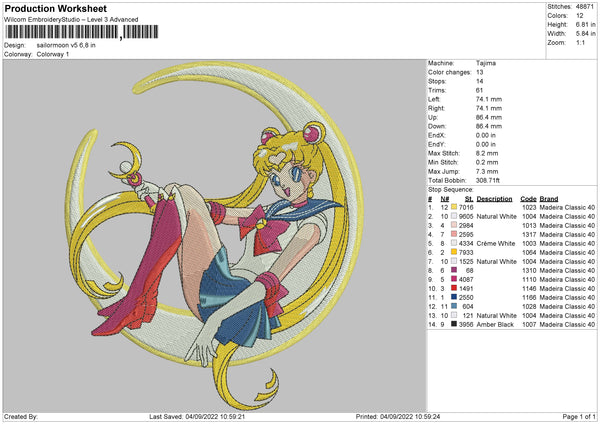
Task: Click the barcode under the Wilcom subtitle
Action: coord(82,32)
